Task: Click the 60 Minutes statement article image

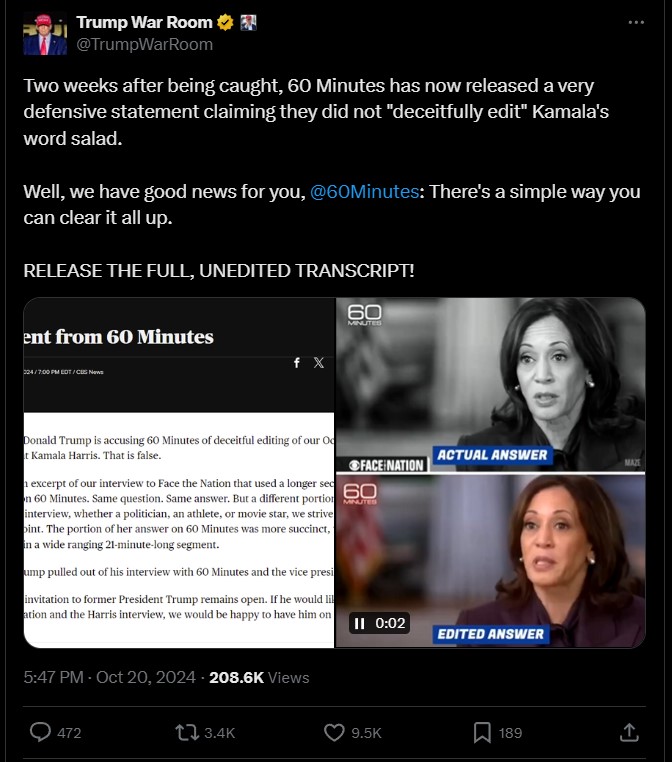Action: point(179,473)
